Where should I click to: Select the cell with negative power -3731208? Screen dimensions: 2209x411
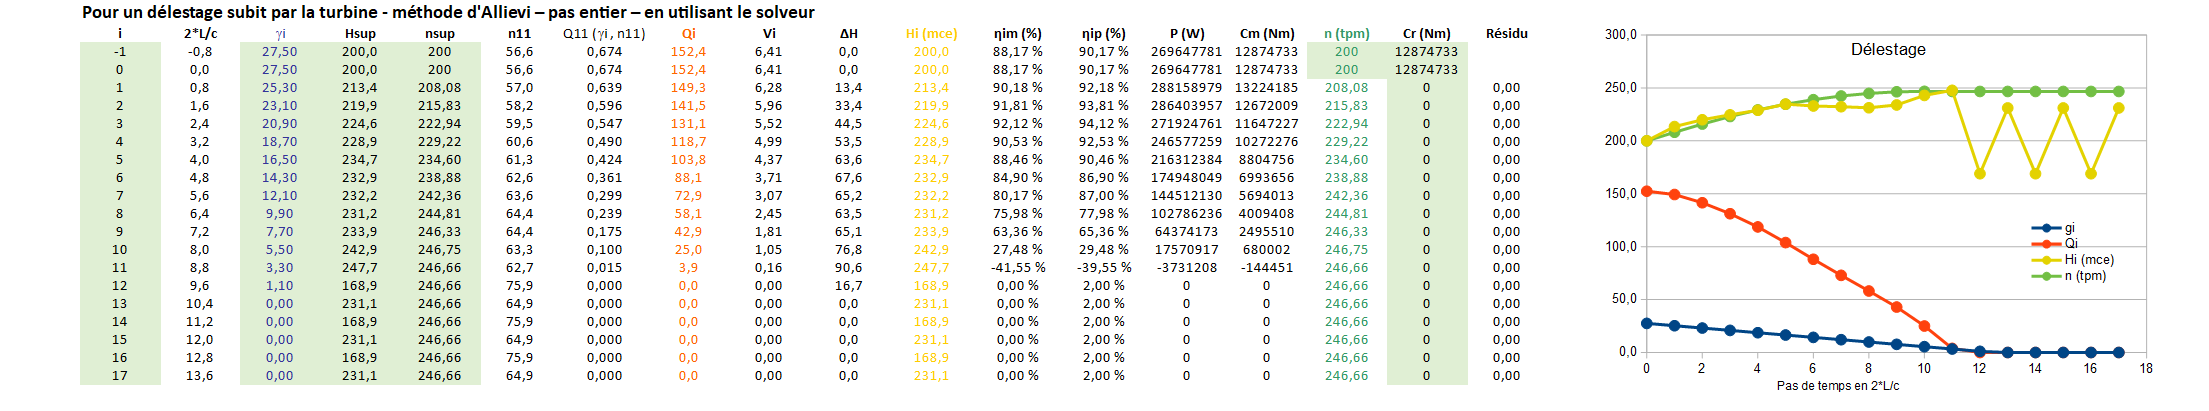tap(1186, 268)
